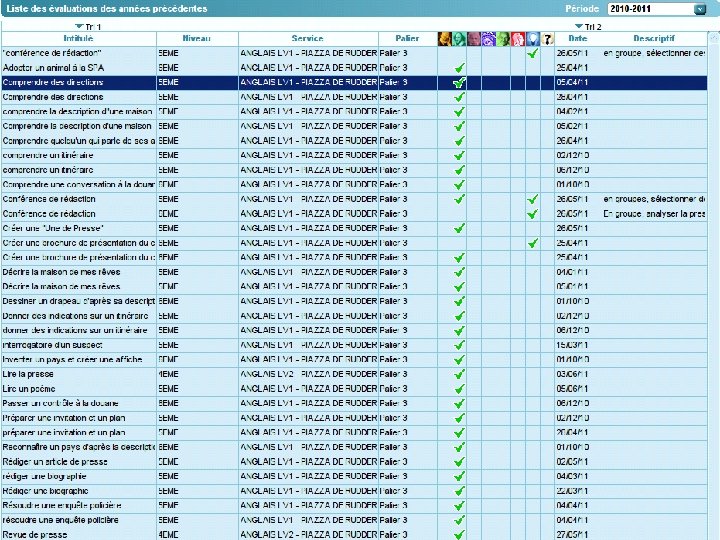Sort by the Service column header
This screenshot has height=540, width=720.
(x=308, y=39)
